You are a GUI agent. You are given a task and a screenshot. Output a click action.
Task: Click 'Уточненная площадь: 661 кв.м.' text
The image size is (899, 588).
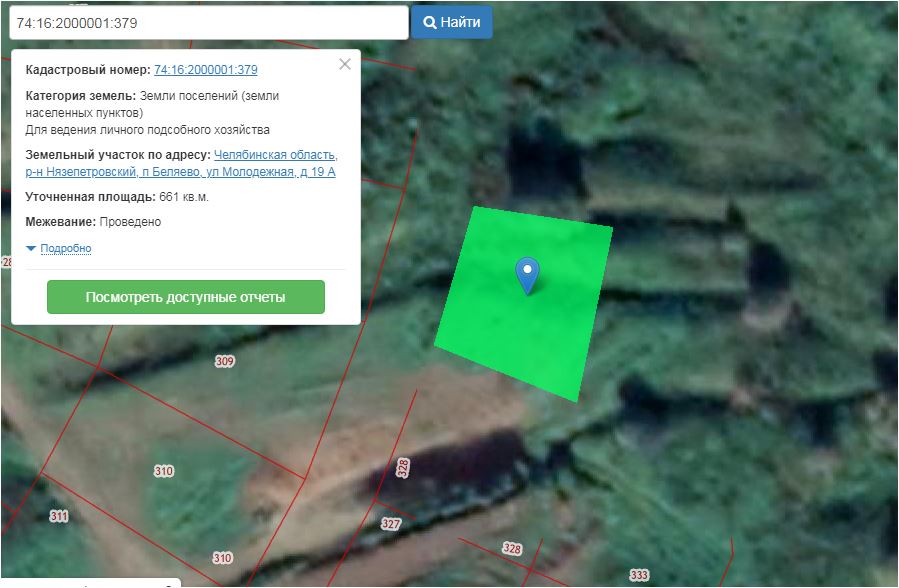(x=117, y=197)
